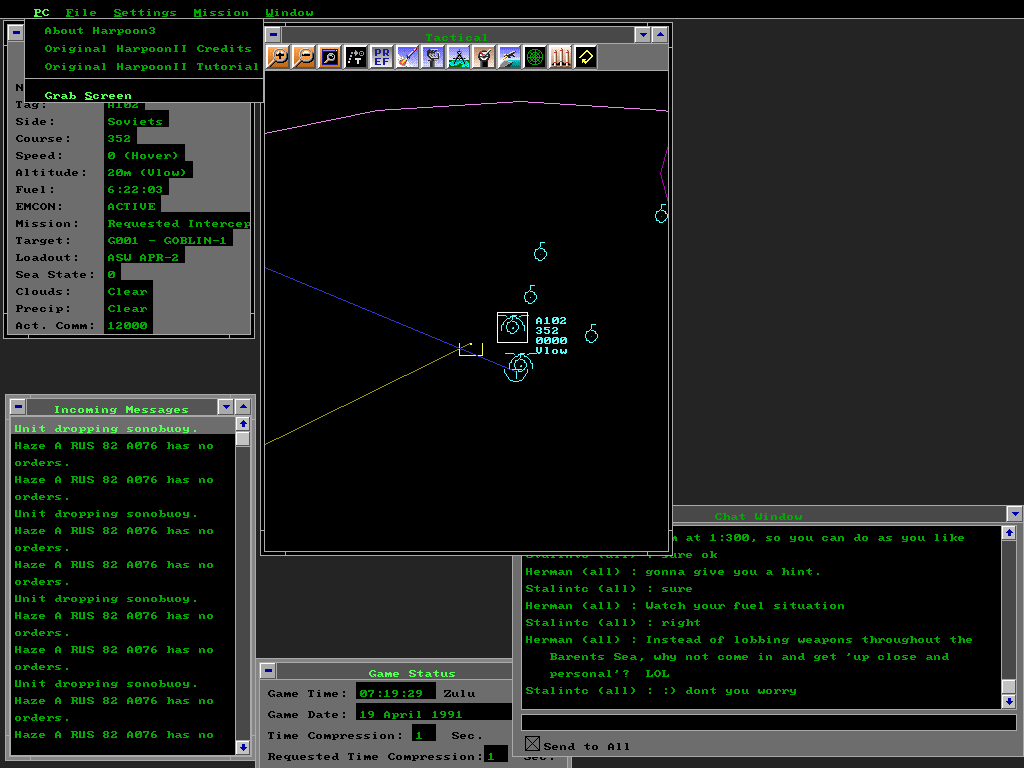This screenshot has height=768, width=1024.
Task: Click Target value G001 - GOBLIN-1
Action: click(x=168, y=240)
